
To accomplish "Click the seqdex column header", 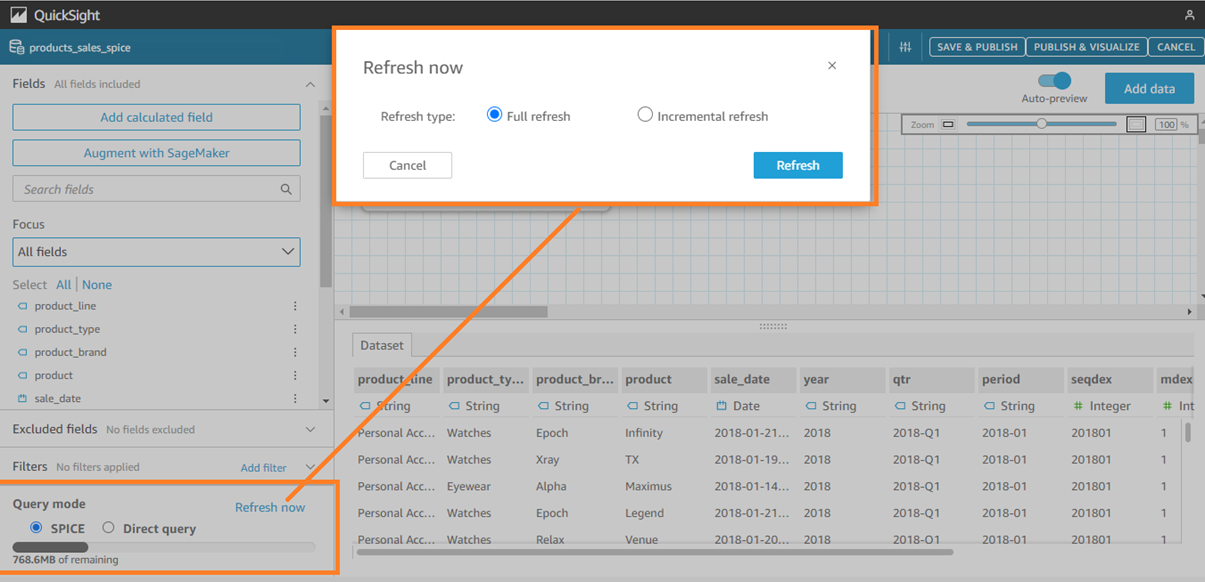I will click(x=1109, y=379).
